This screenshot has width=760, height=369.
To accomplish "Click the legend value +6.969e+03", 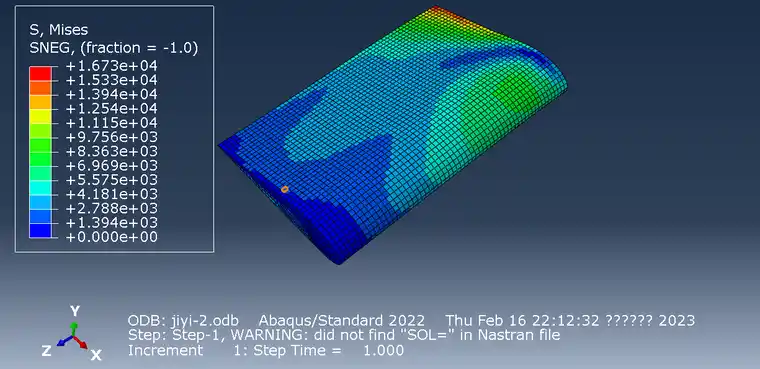I will [x=111, y=165].
